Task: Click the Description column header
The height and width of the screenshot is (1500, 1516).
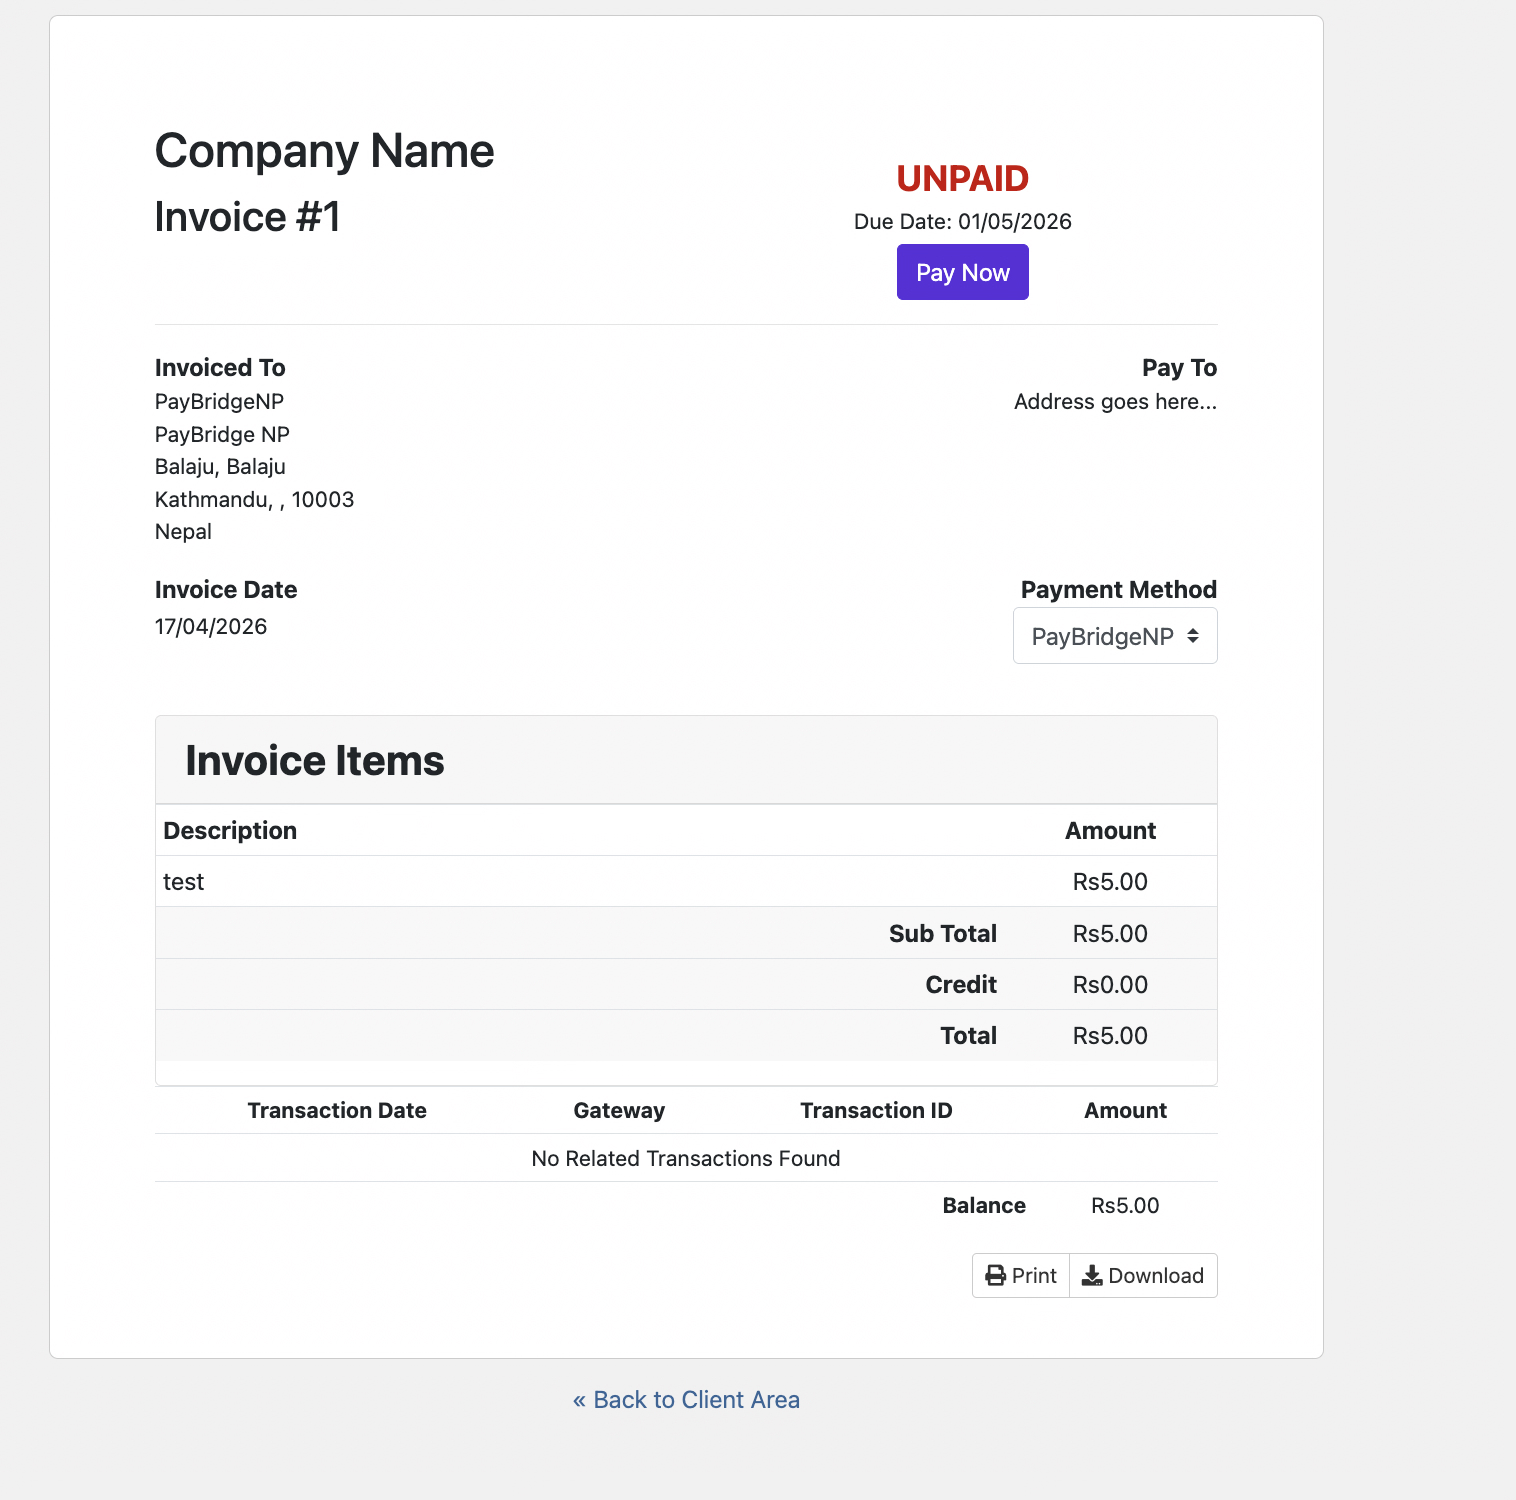Action: tap(230, 831)
